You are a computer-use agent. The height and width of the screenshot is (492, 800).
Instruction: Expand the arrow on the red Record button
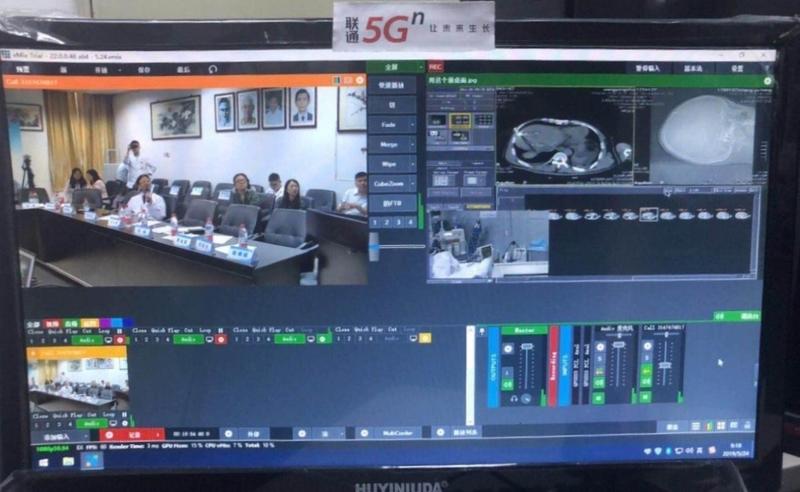[x=158, y=434]
